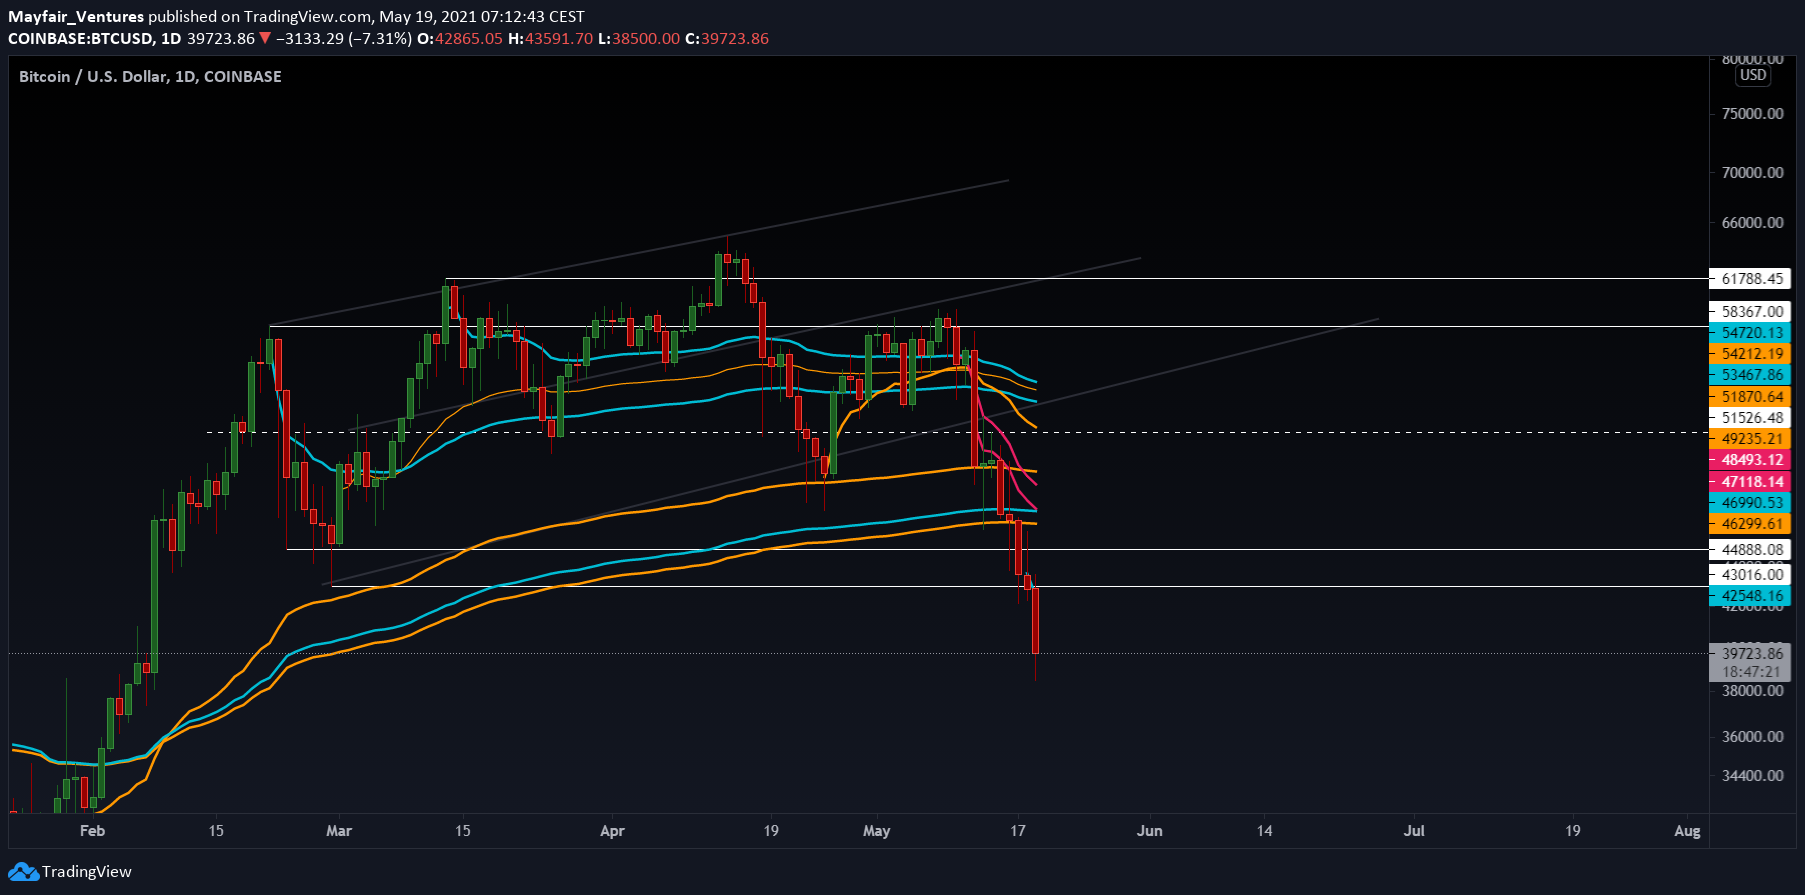The image size is (1805, 895).
Task: Click the low value L:38500.00
Action: pos(639,39)
